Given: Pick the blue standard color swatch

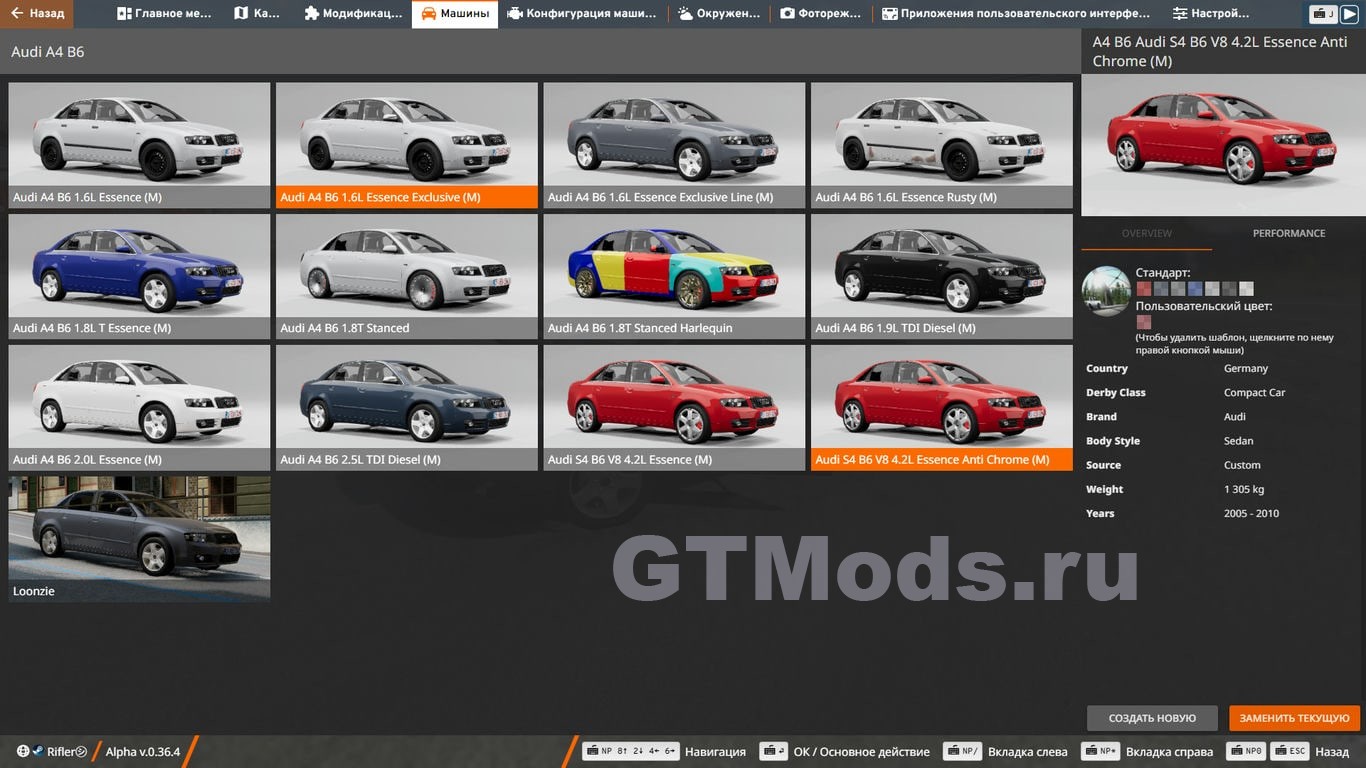Looking at the screenshot, I should tap(1195, 289).
